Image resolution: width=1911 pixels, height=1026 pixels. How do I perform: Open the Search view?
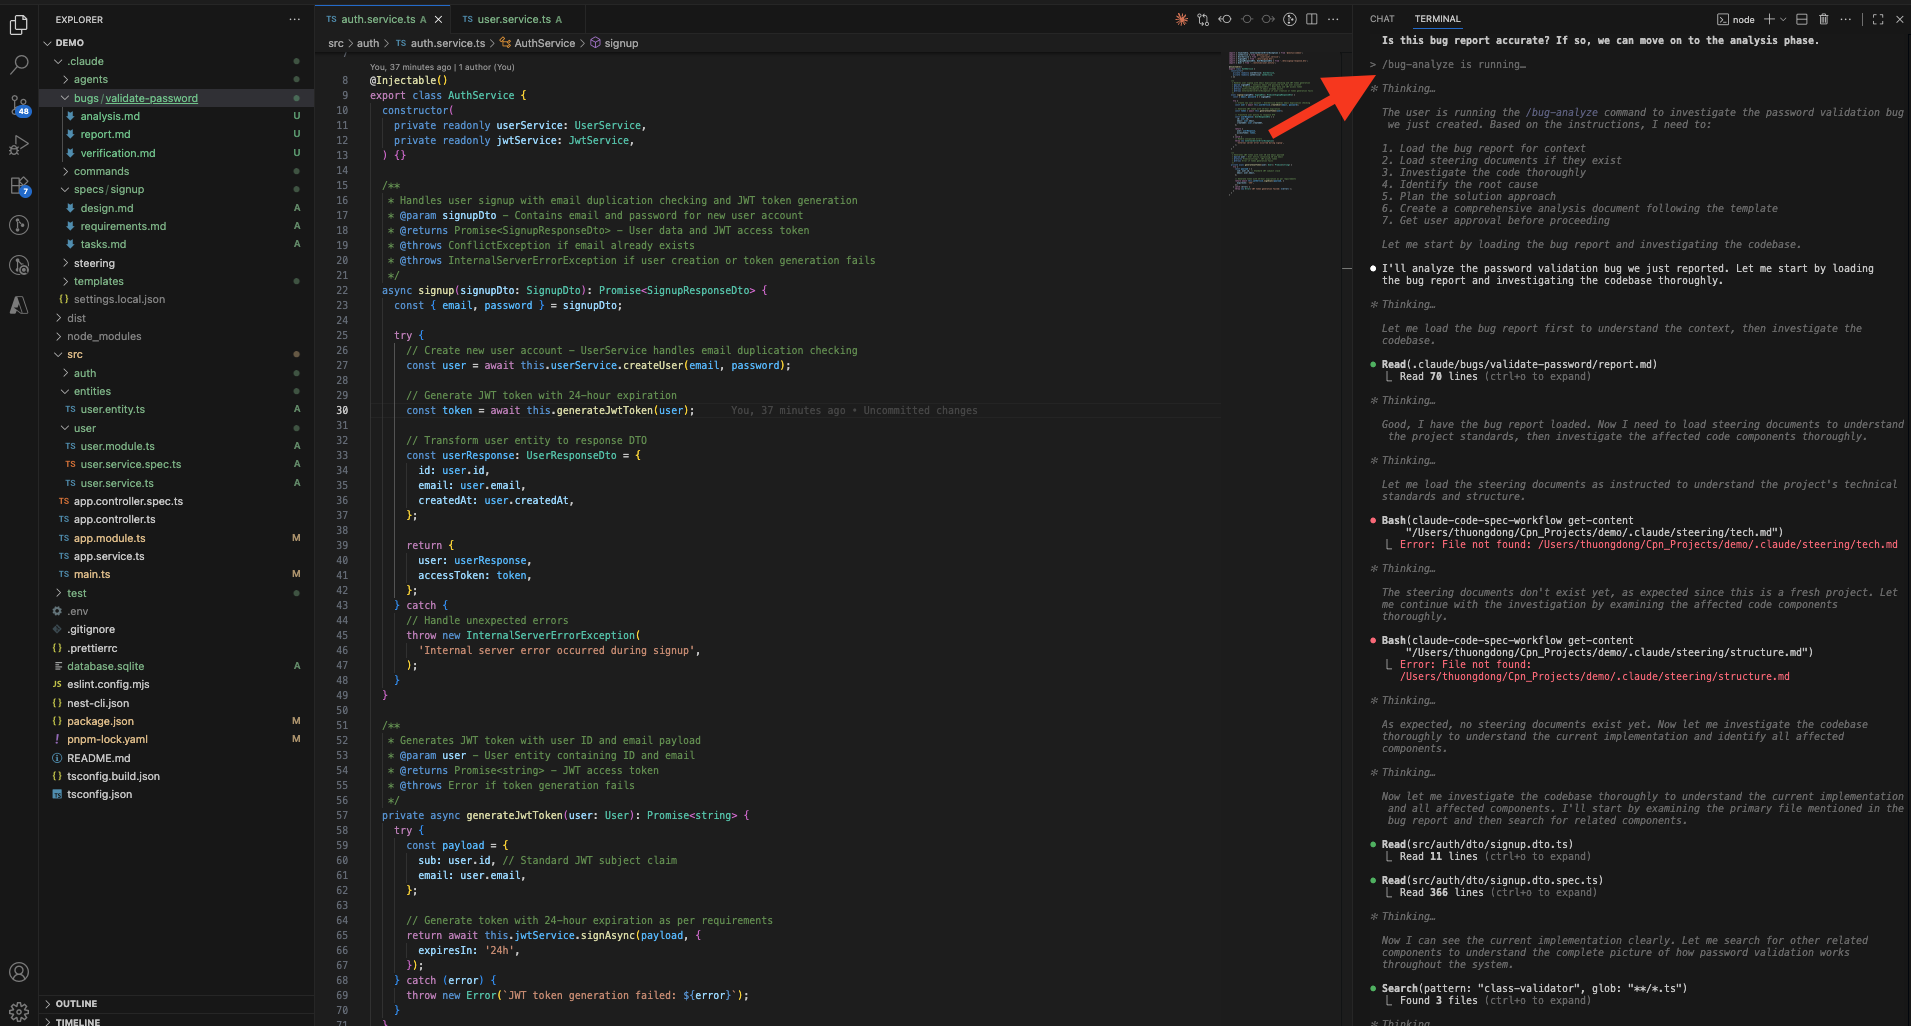coord(19,64)
